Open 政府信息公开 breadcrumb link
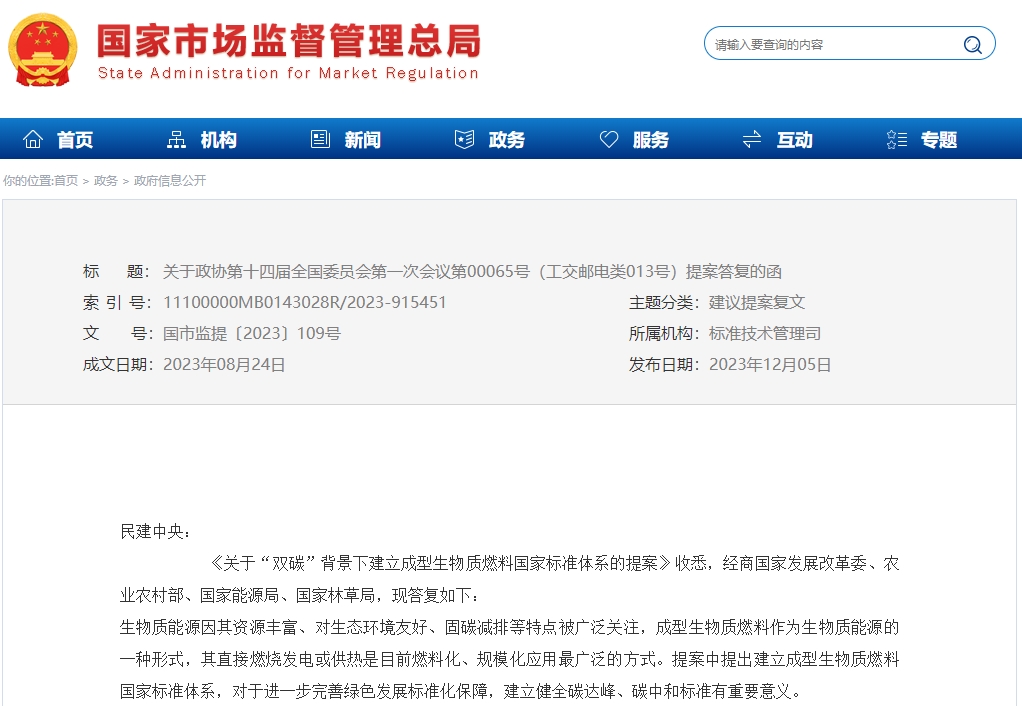Viewport: 1022px width, 706px height. click(170, 181)
